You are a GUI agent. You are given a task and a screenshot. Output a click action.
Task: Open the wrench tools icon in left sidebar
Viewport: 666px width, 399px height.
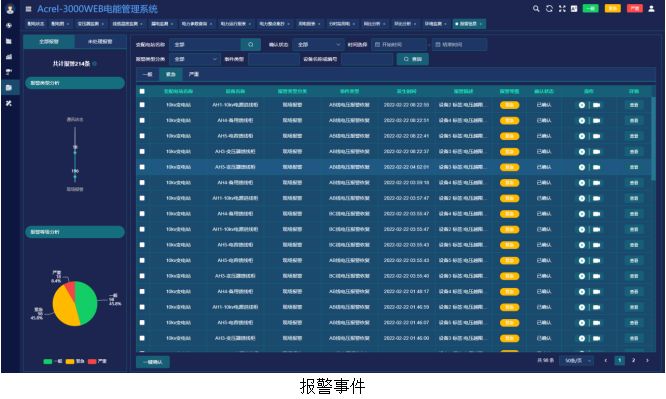9,103
